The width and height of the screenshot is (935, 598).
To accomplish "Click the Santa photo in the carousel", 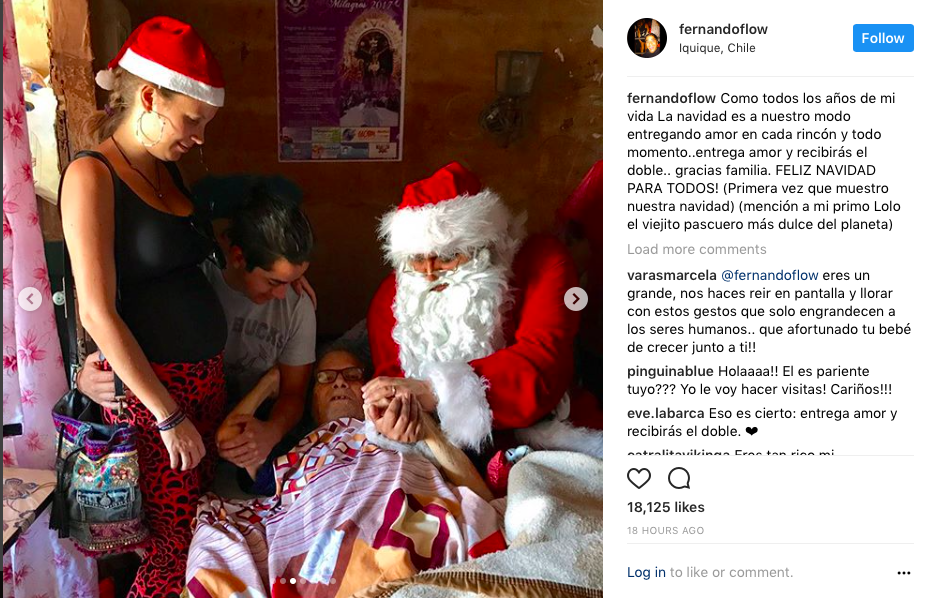I will tap(303, 299).
